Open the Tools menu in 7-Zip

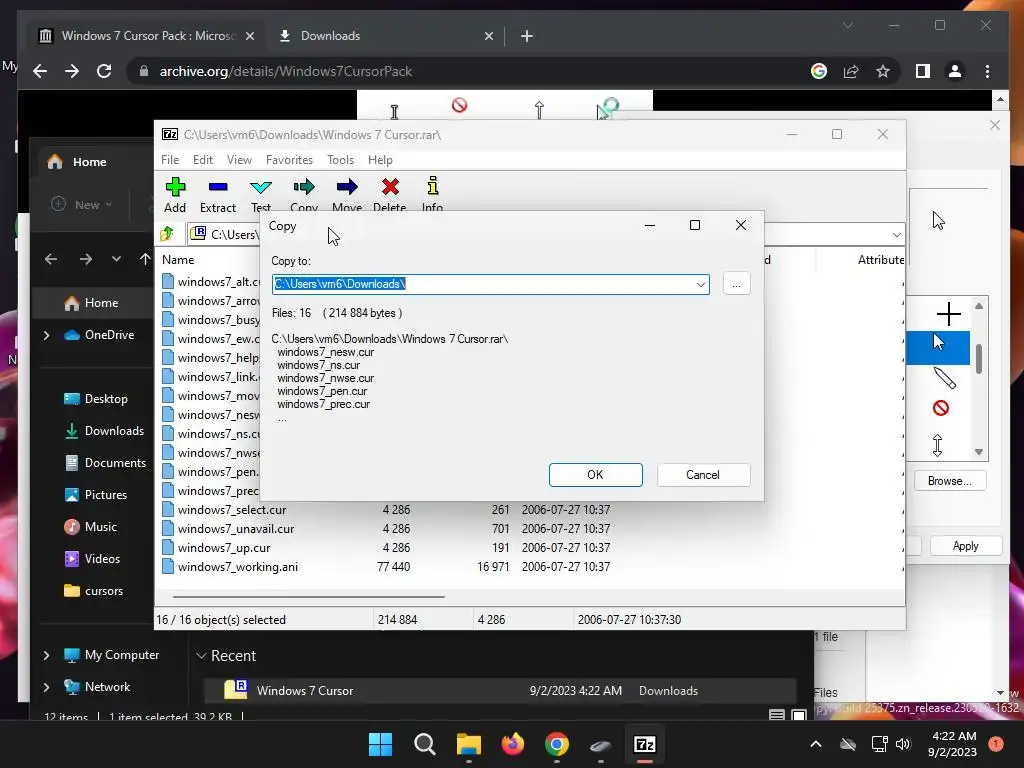point(340,159)
